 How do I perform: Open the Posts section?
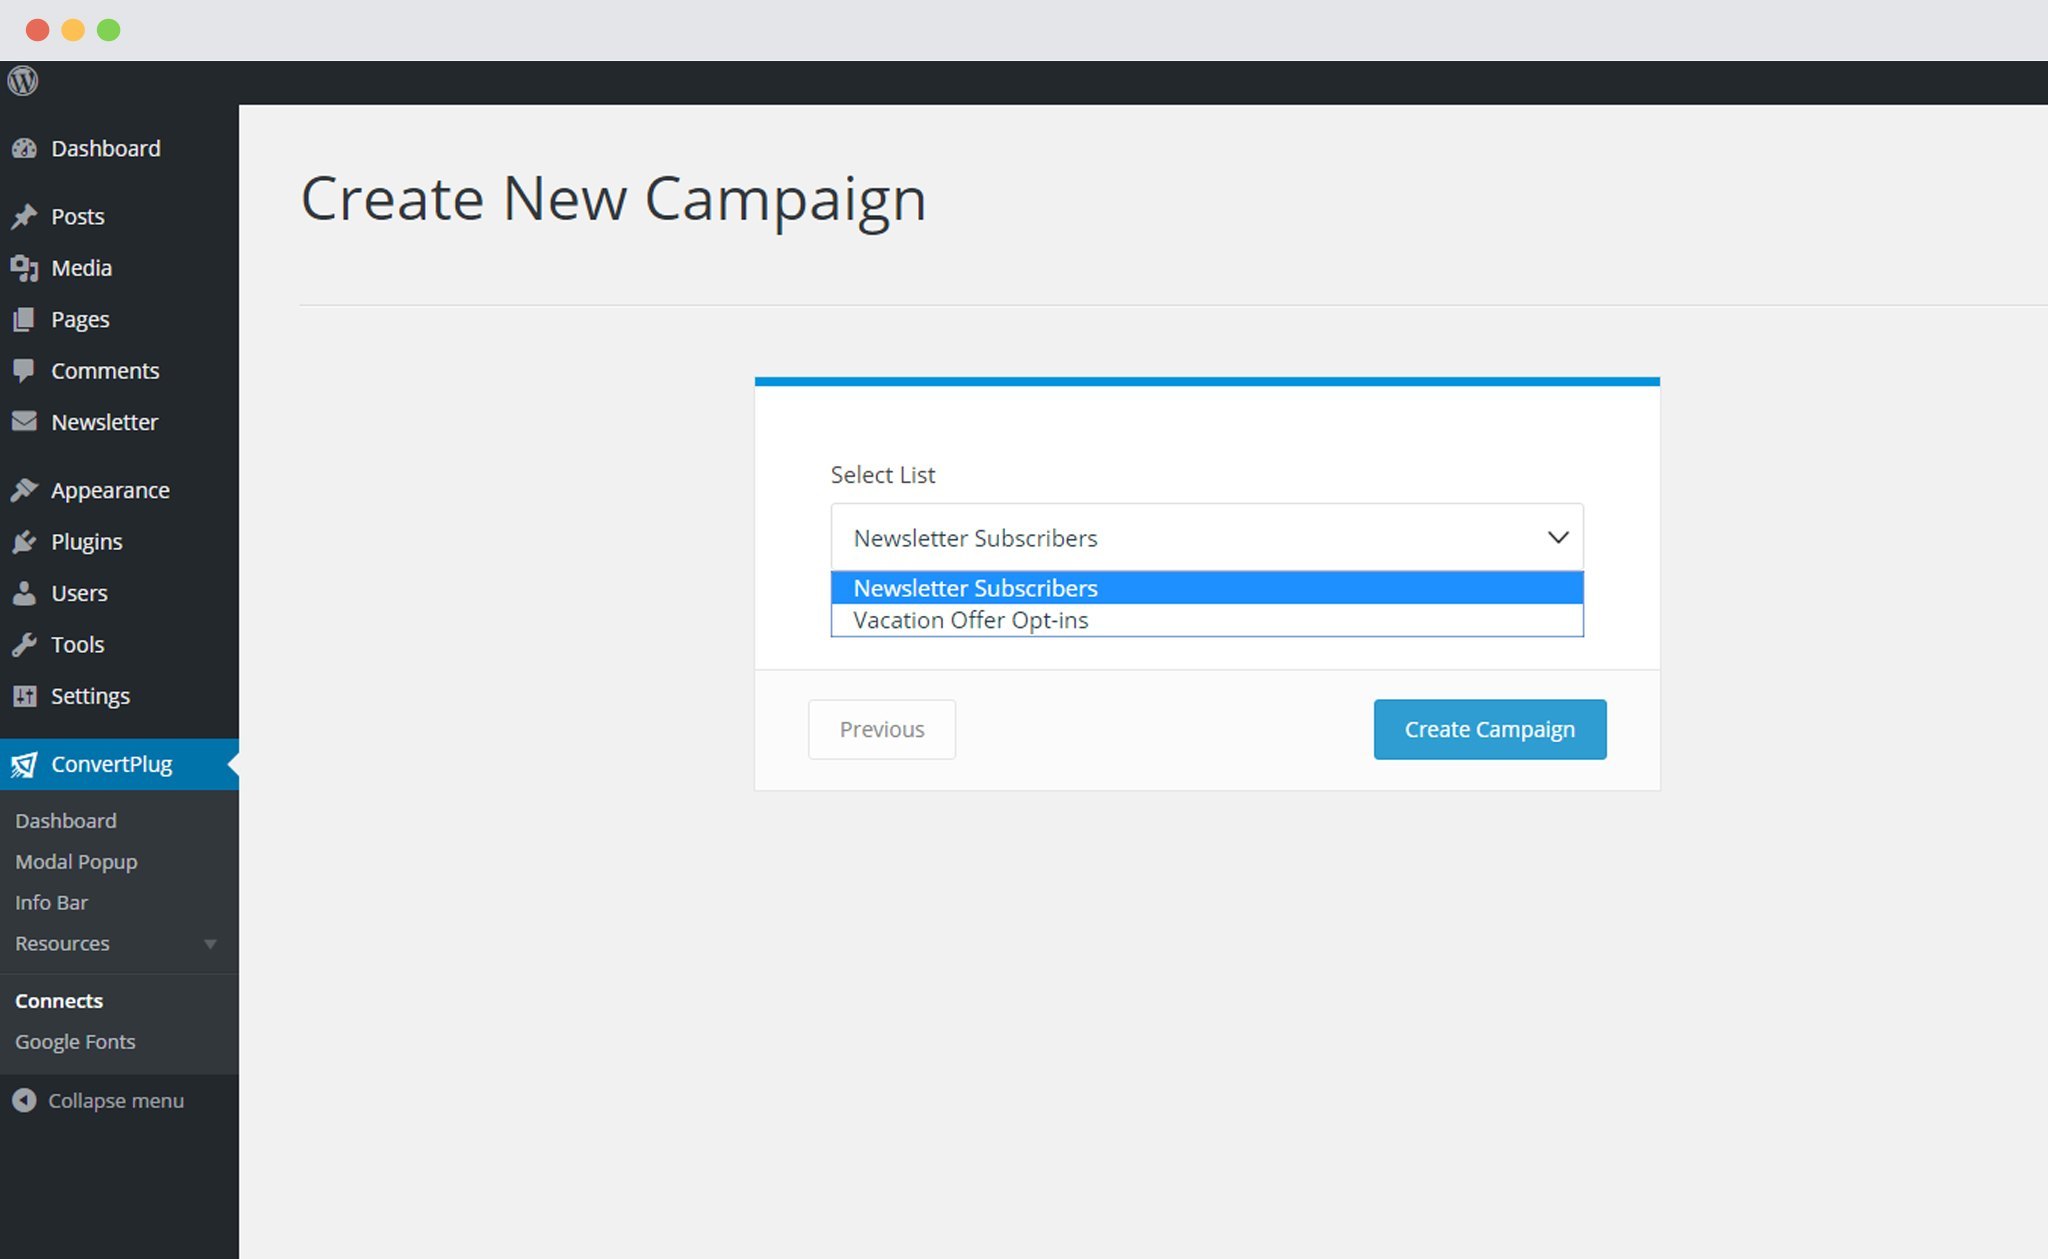[x=78, y=216]
